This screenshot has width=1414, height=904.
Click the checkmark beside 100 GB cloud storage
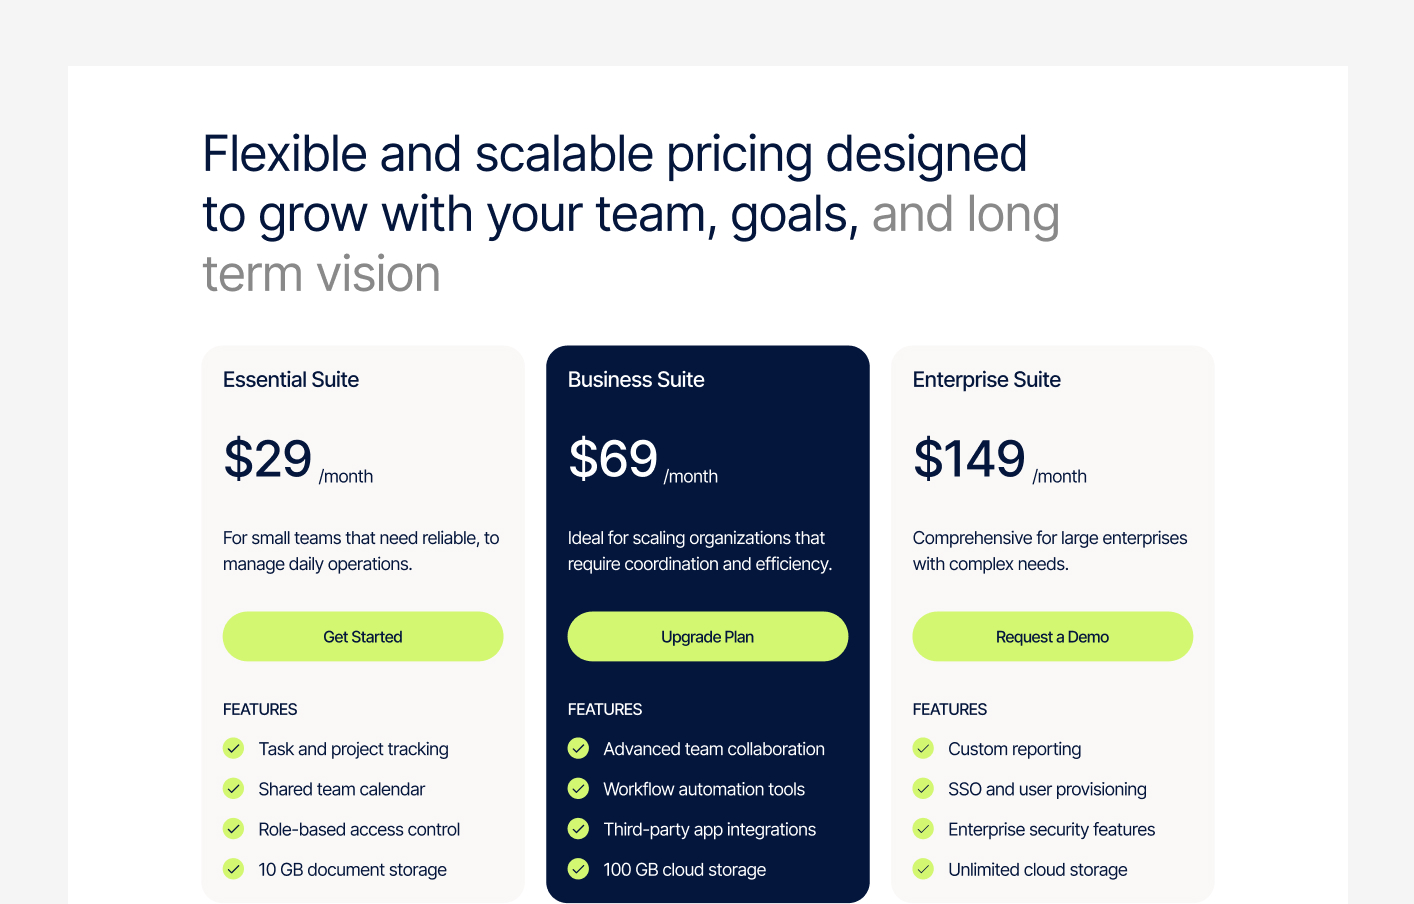coord(578,869)
